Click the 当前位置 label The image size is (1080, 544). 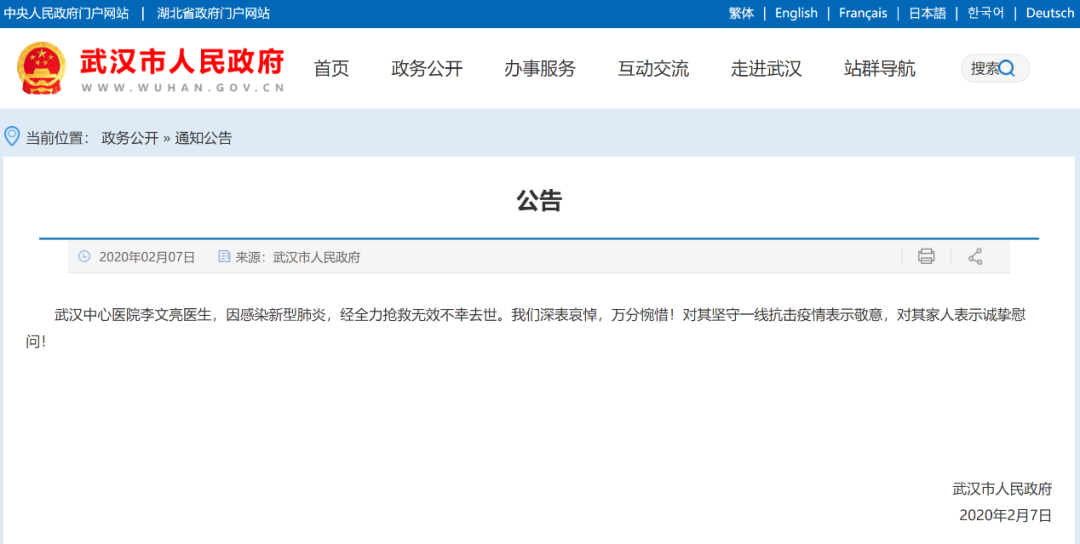(57, 138)
